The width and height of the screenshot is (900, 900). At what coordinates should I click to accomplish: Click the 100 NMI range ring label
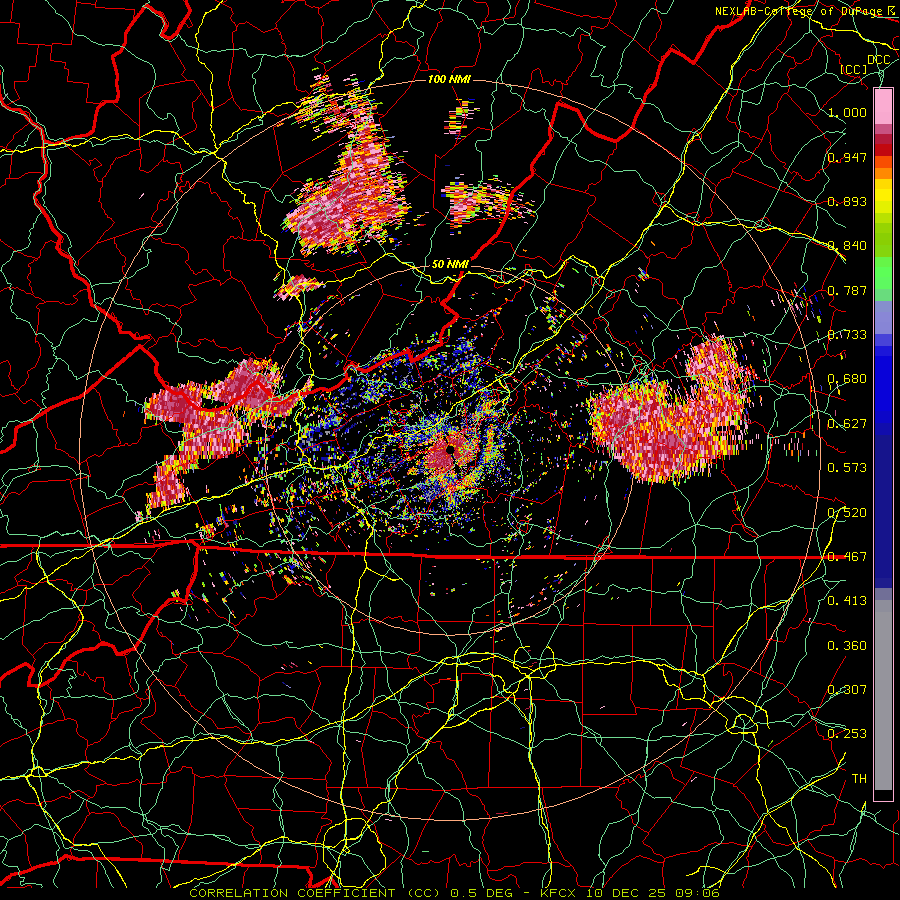[x=449, y=79]
